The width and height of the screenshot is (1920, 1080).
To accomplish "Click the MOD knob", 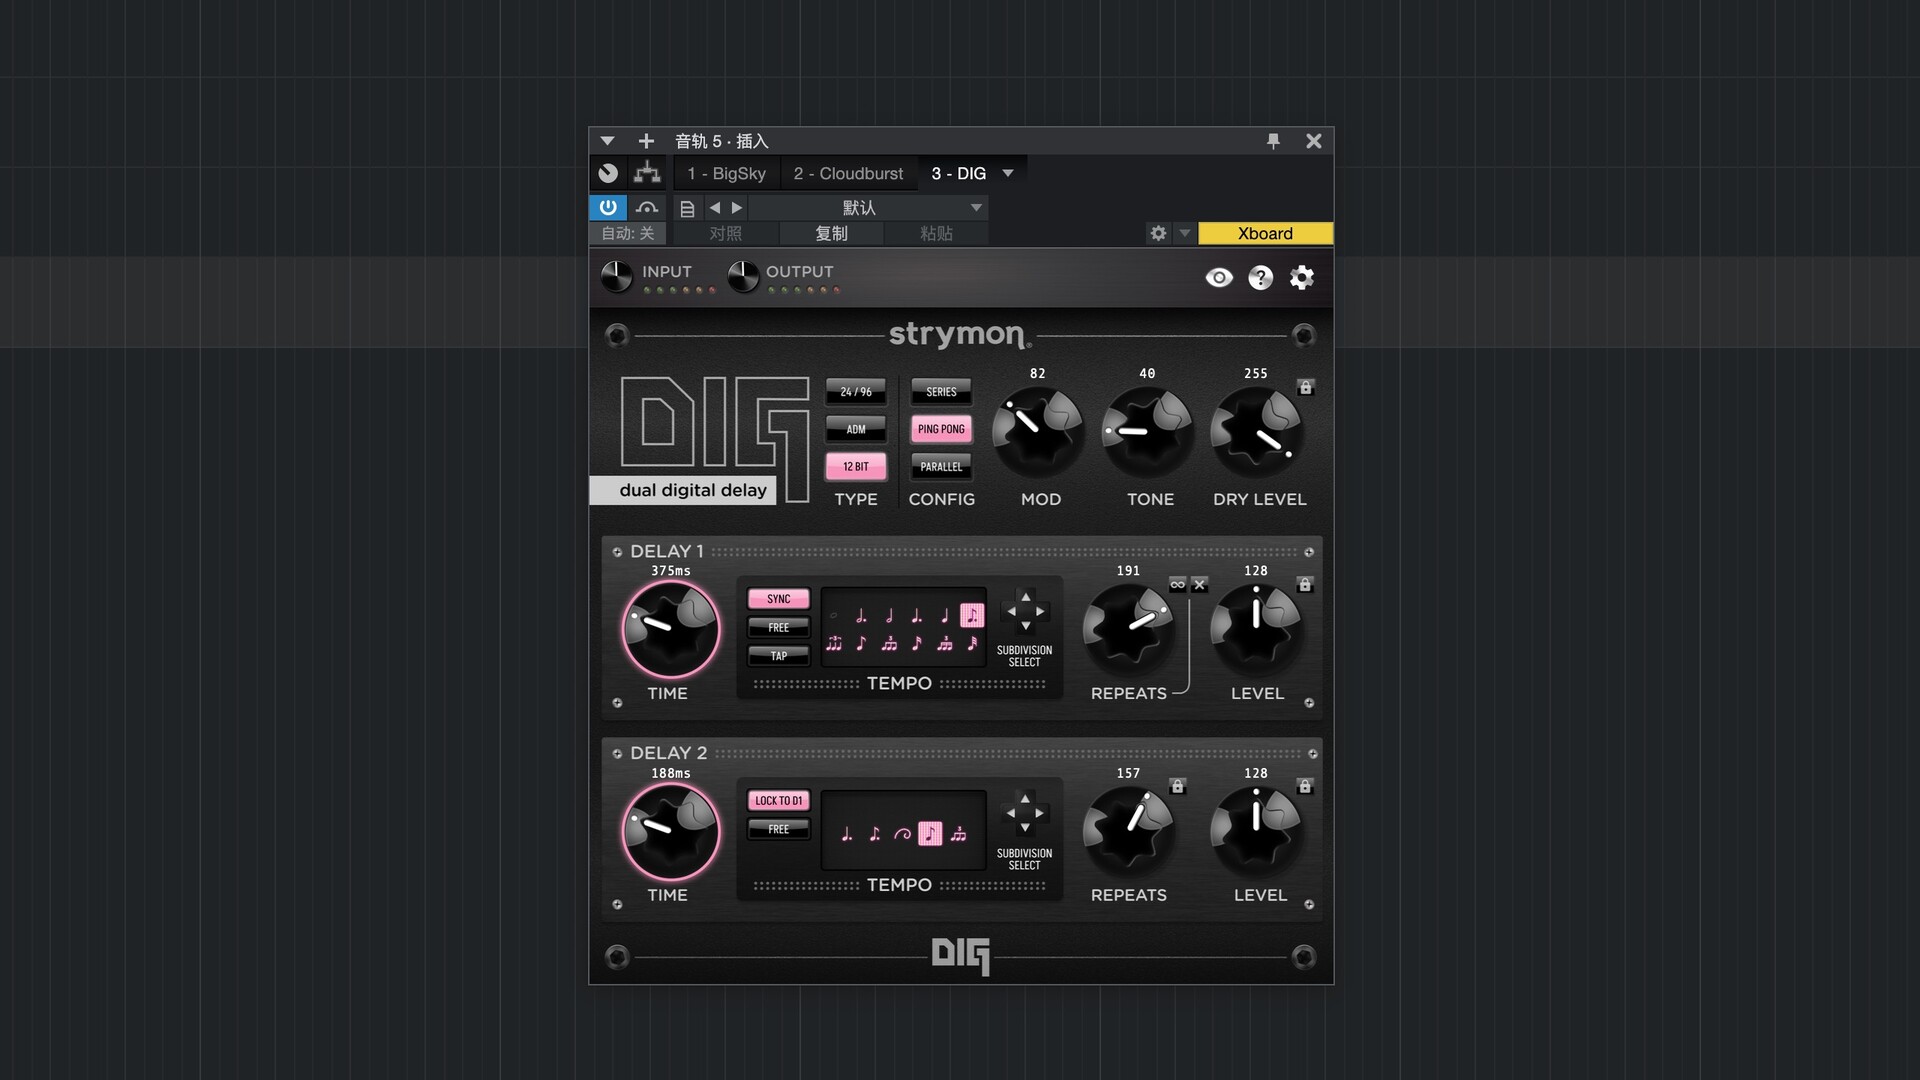I will [x=1037, y=432].
